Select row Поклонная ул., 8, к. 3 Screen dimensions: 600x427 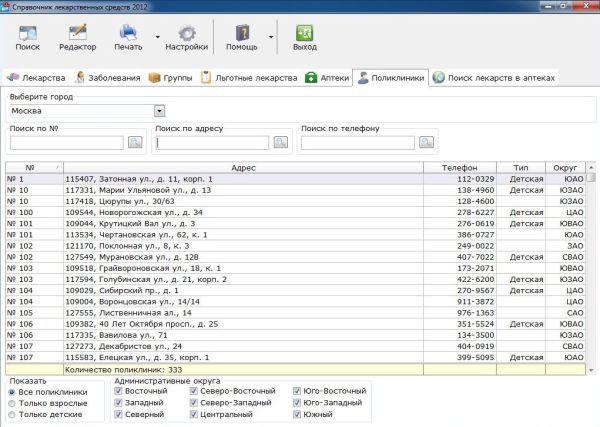295,246
